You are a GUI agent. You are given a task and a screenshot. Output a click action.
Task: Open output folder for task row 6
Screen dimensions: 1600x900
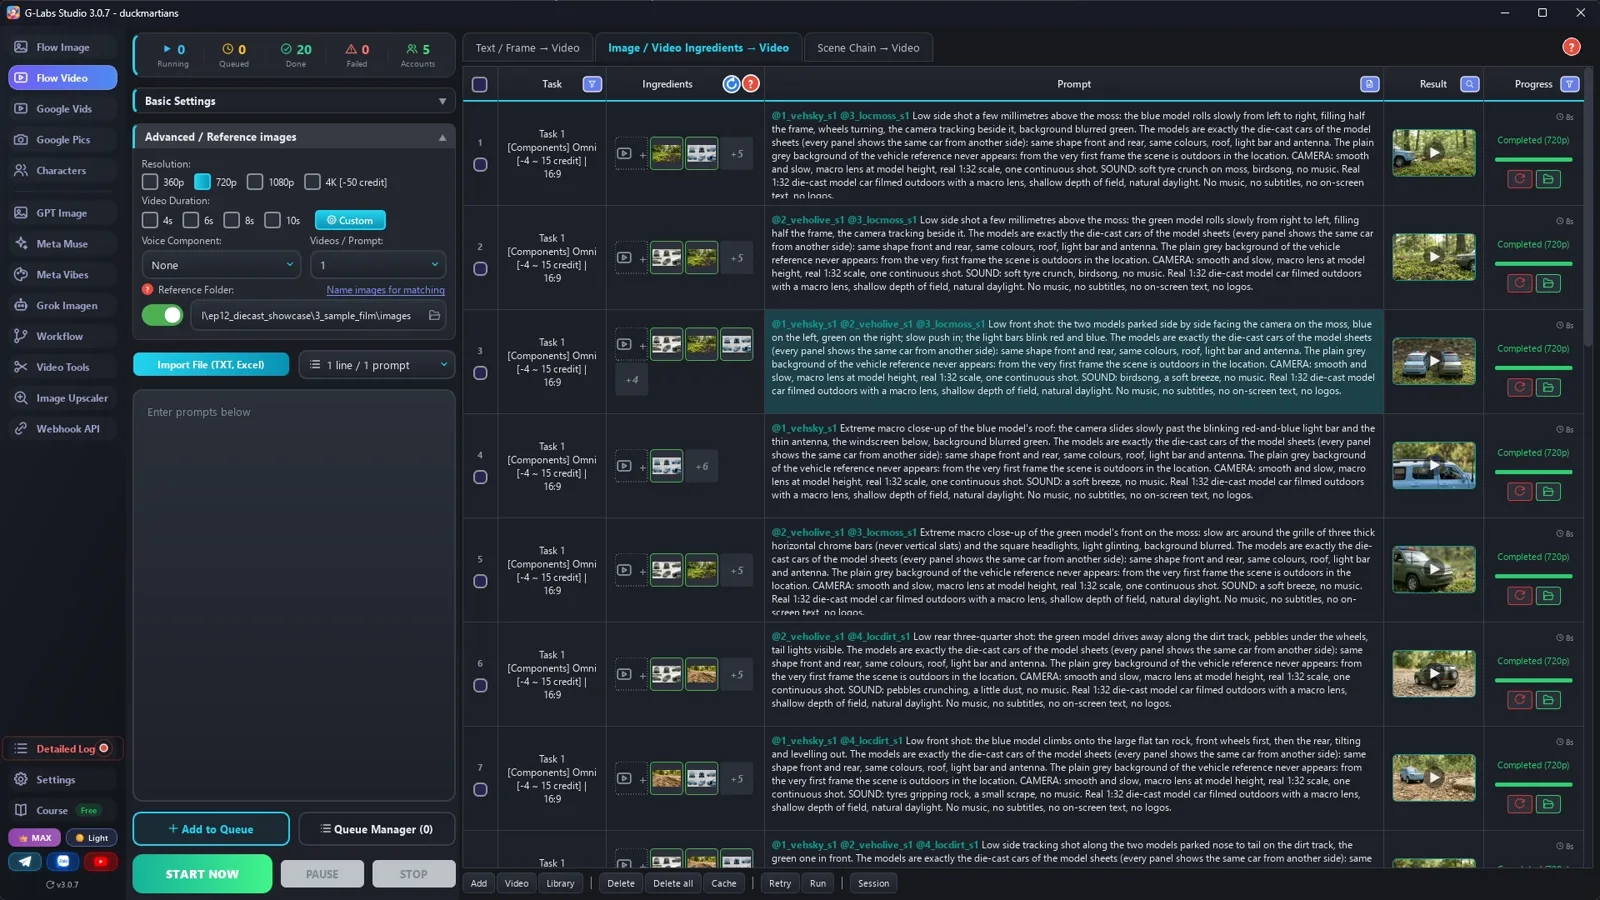(x=1548, y=700)
